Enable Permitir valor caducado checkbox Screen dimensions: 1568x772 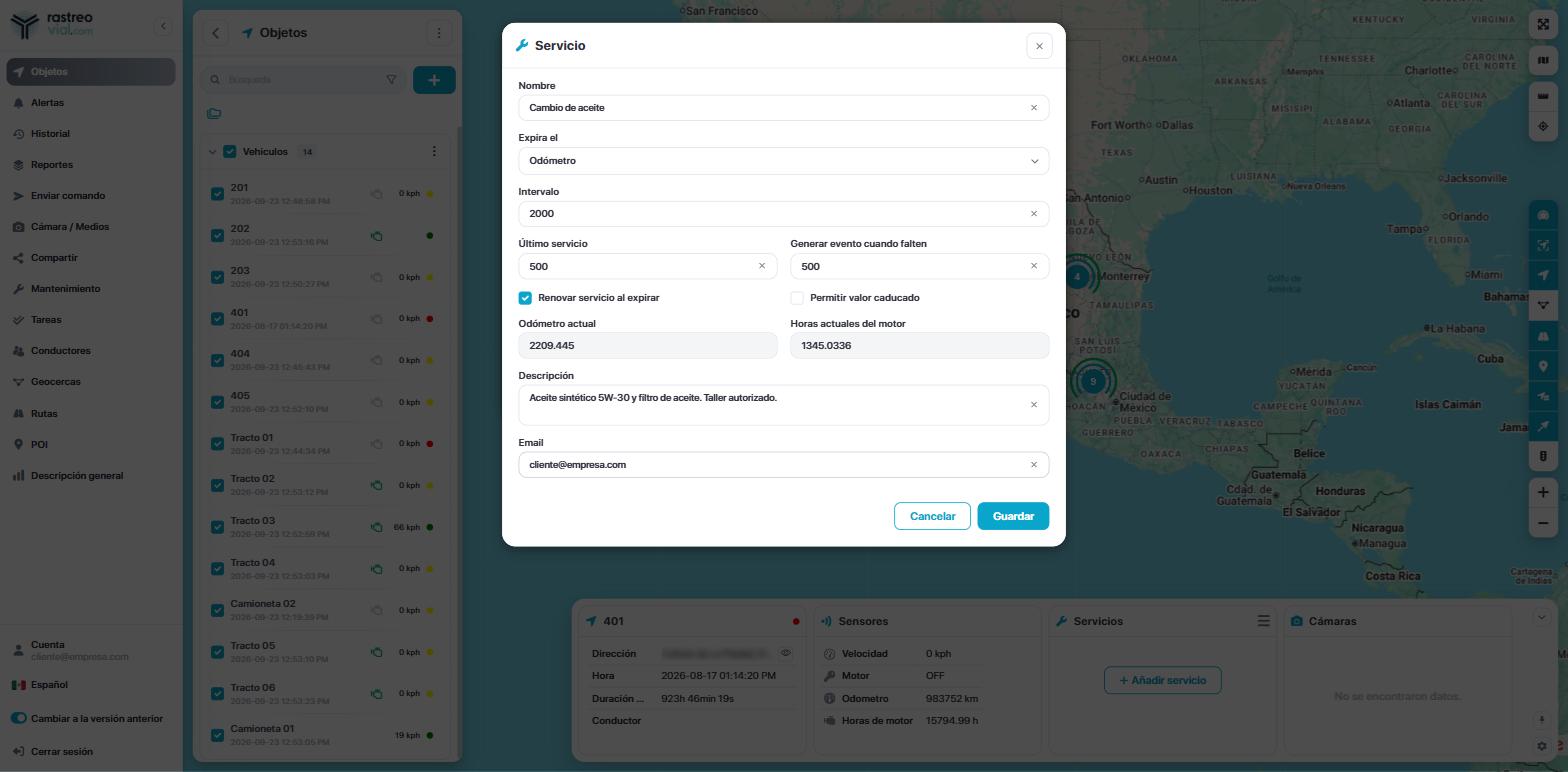coord(797,298)
